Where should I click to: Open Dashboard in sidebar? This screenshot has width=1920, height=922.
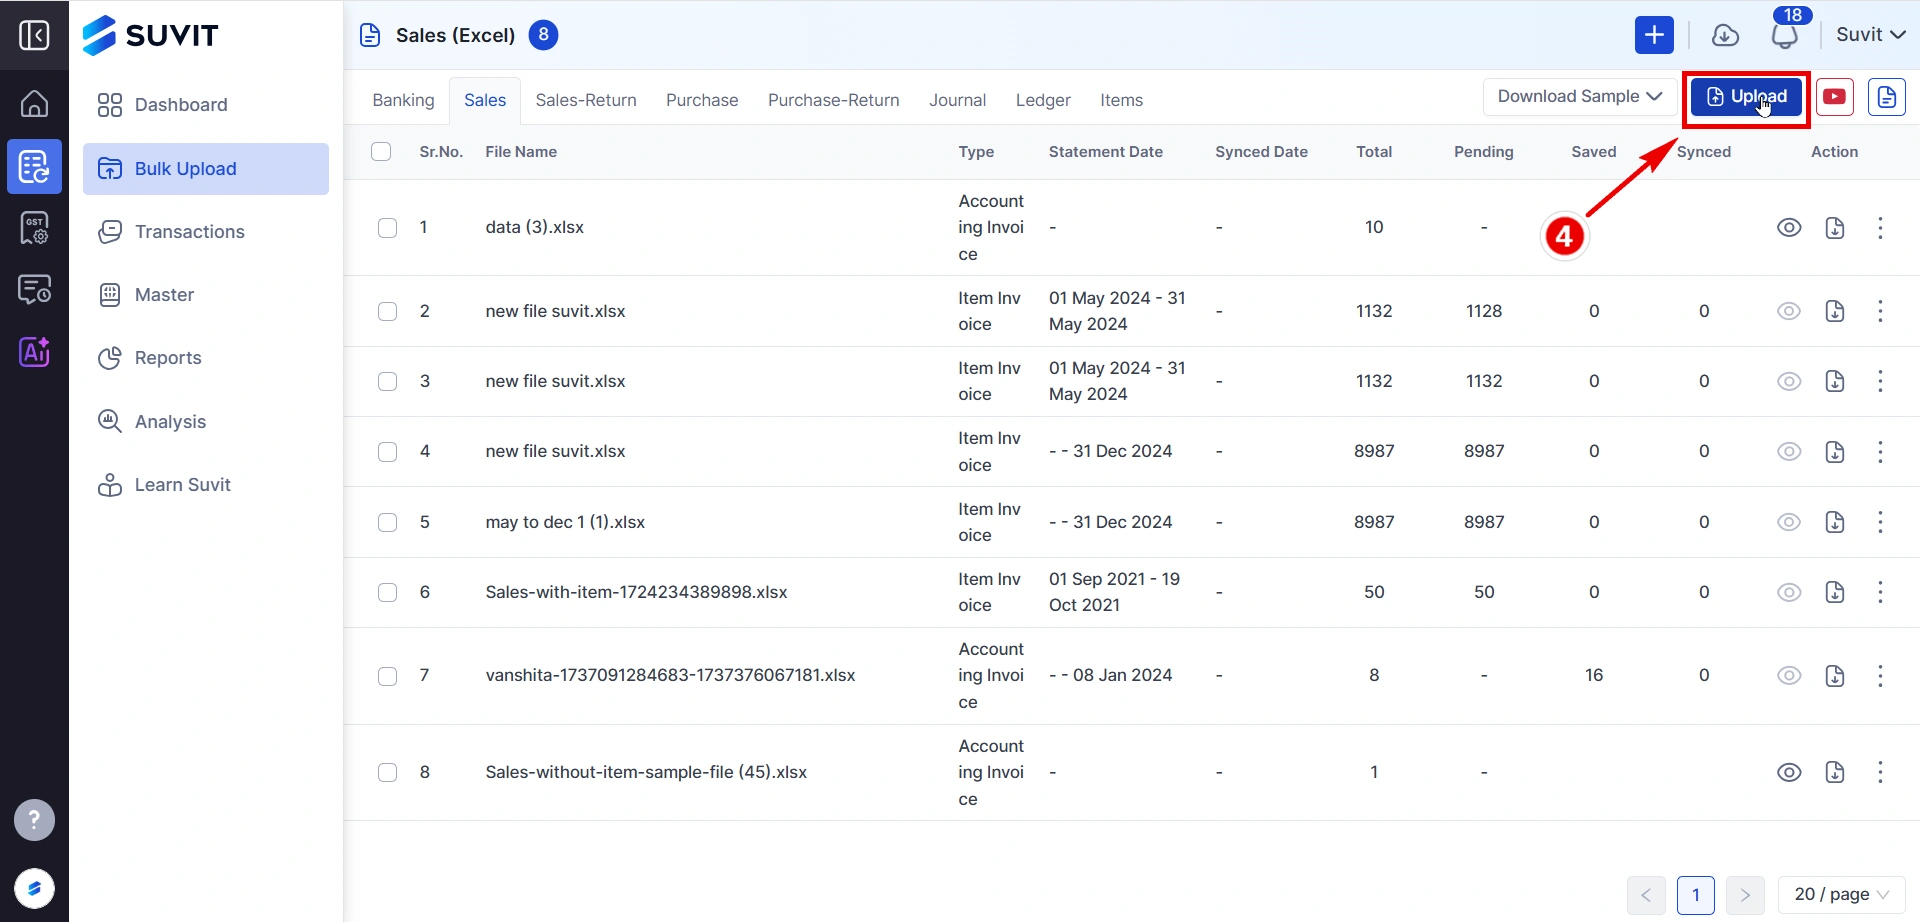click(x=205, y=105)
